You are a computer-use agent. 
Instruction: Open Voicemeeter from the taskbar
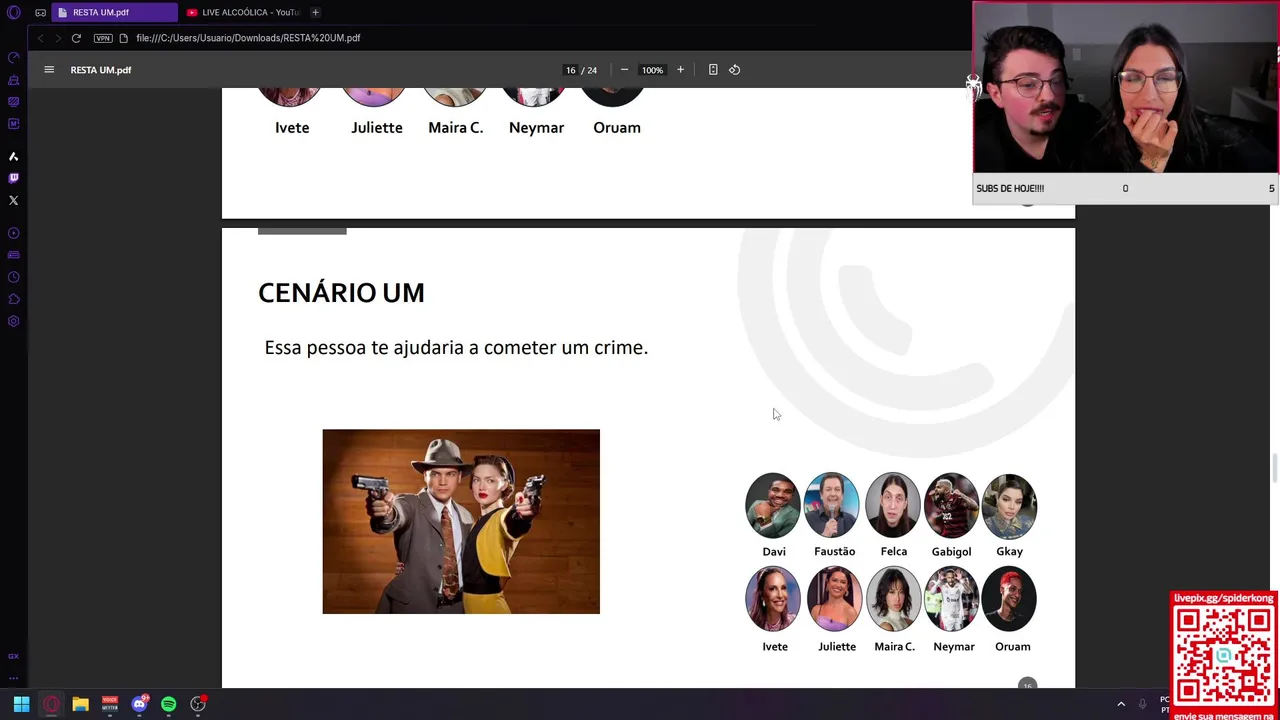coord(110,704)
